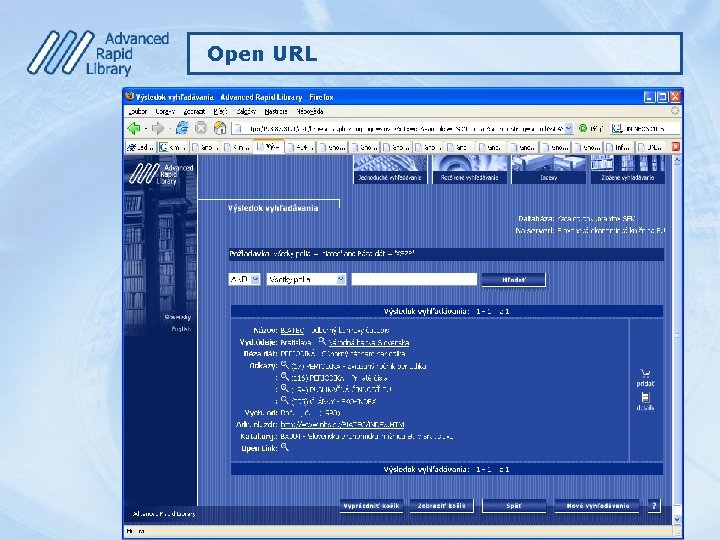Open the Zobraziť menu

pos(194,112)
